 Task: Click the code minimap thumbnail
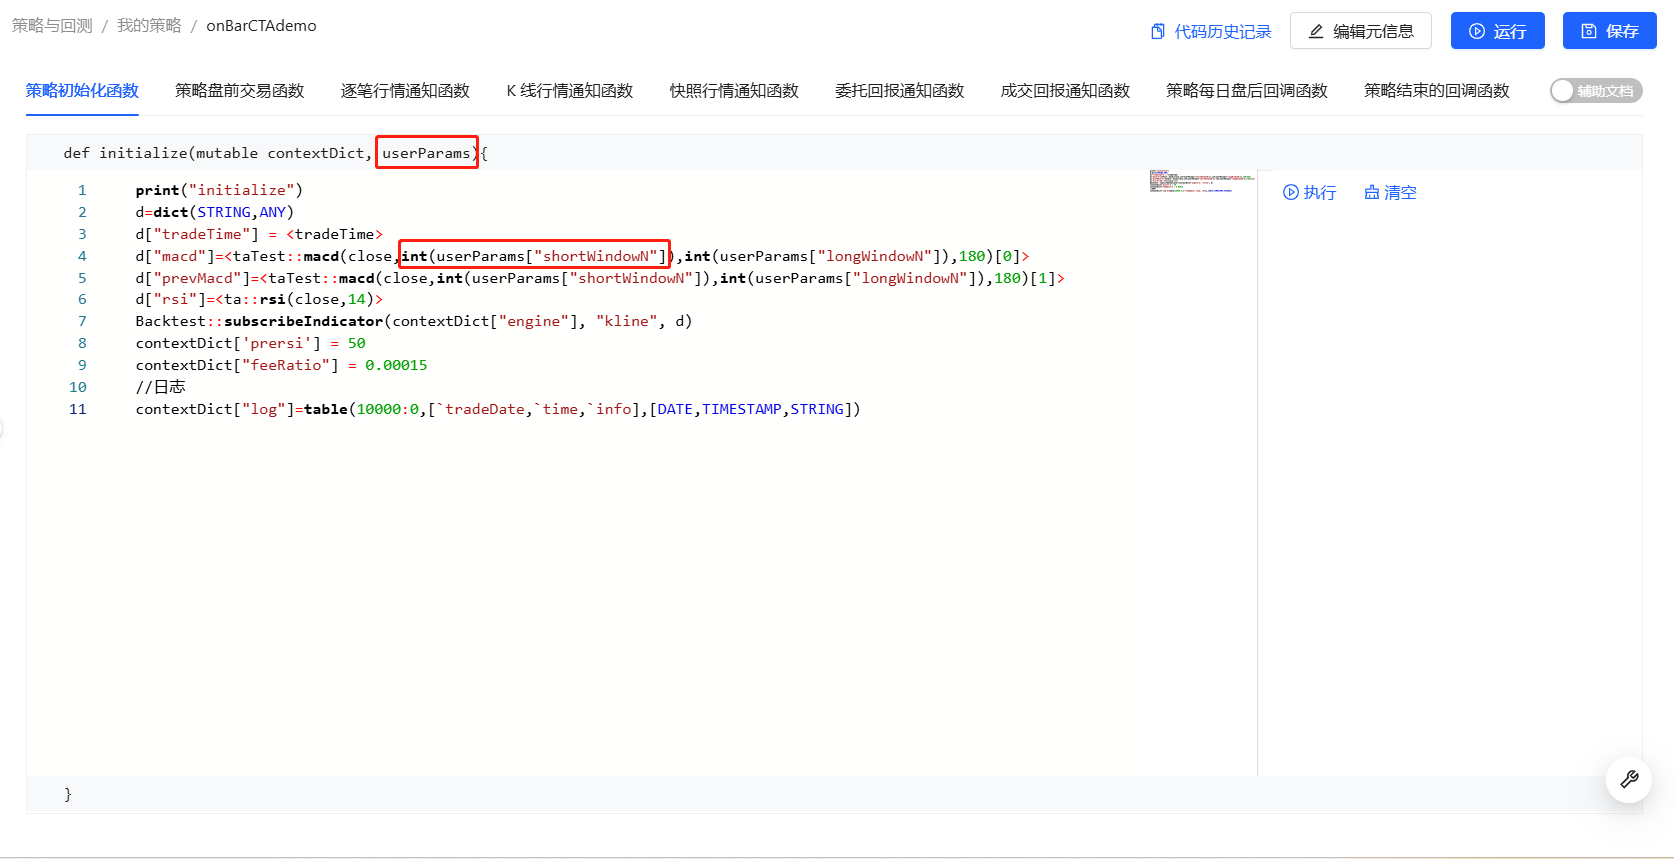pyautogui.click(x=1202, y=181)
